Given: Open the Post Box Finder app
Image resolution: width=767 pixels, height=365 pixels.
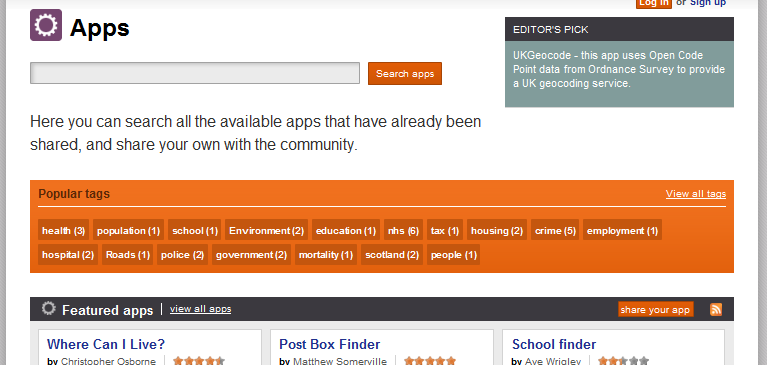Looking at the screenshot, I should 330,344.
